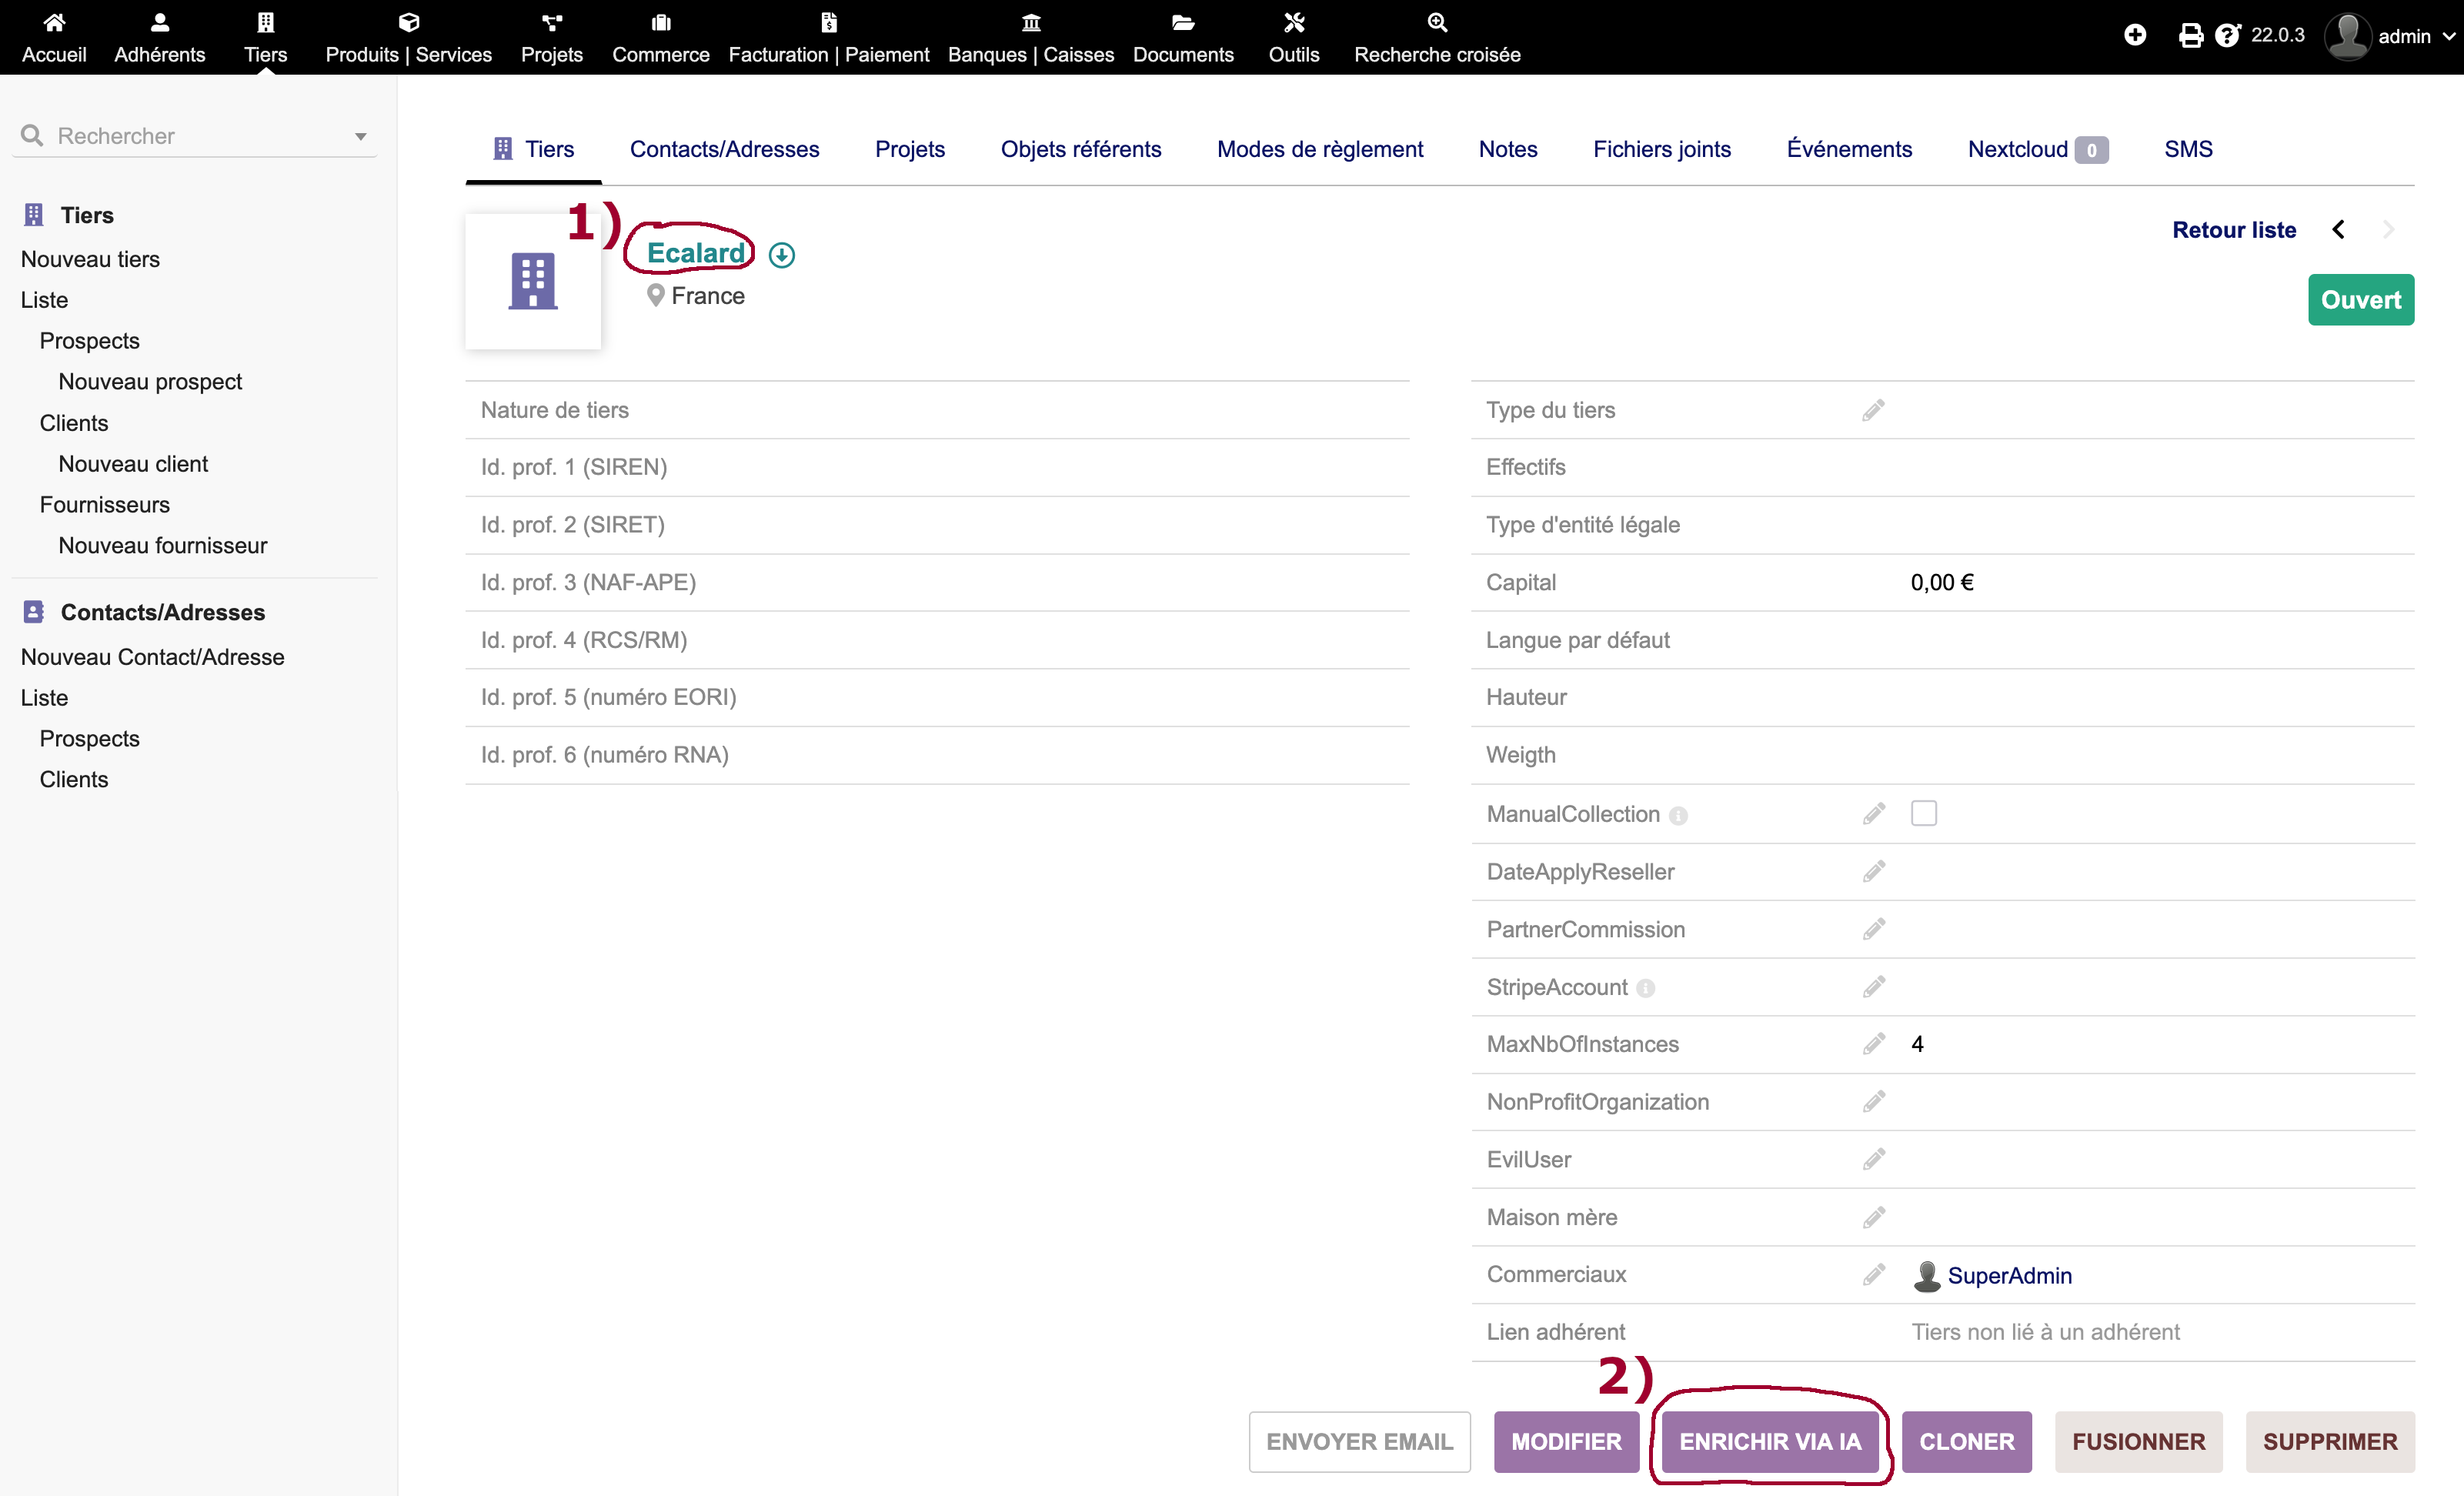Open the Outils tools menu icon
The width and height of the screenshot is (2464, 1496).
coord(1293,22)
